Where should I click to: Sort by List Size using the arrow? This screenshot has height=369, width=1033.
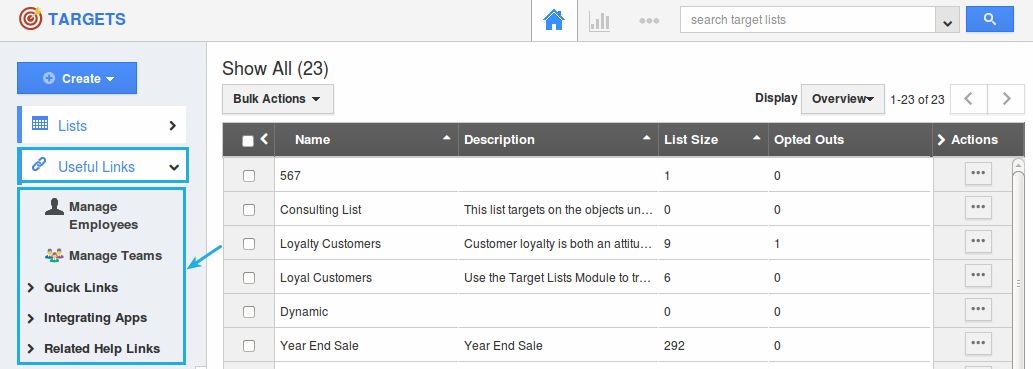point(757,137)
